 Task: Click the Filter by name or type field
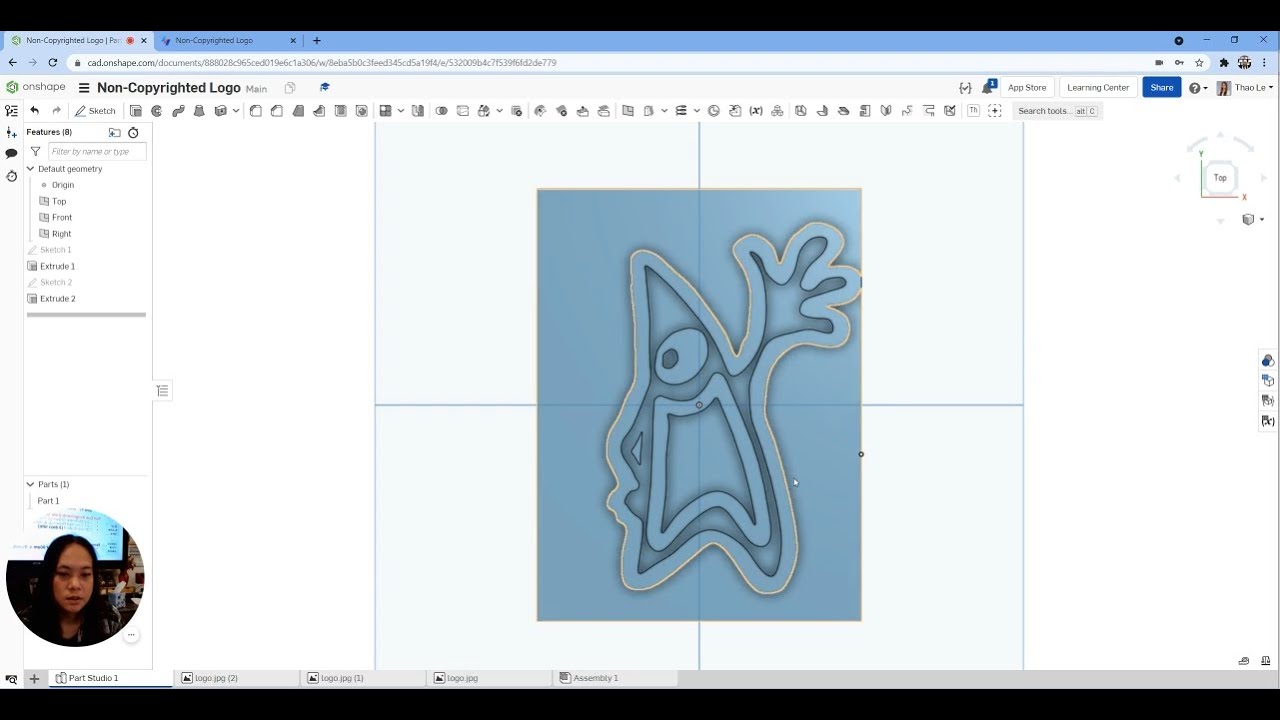tap(97, 151)
